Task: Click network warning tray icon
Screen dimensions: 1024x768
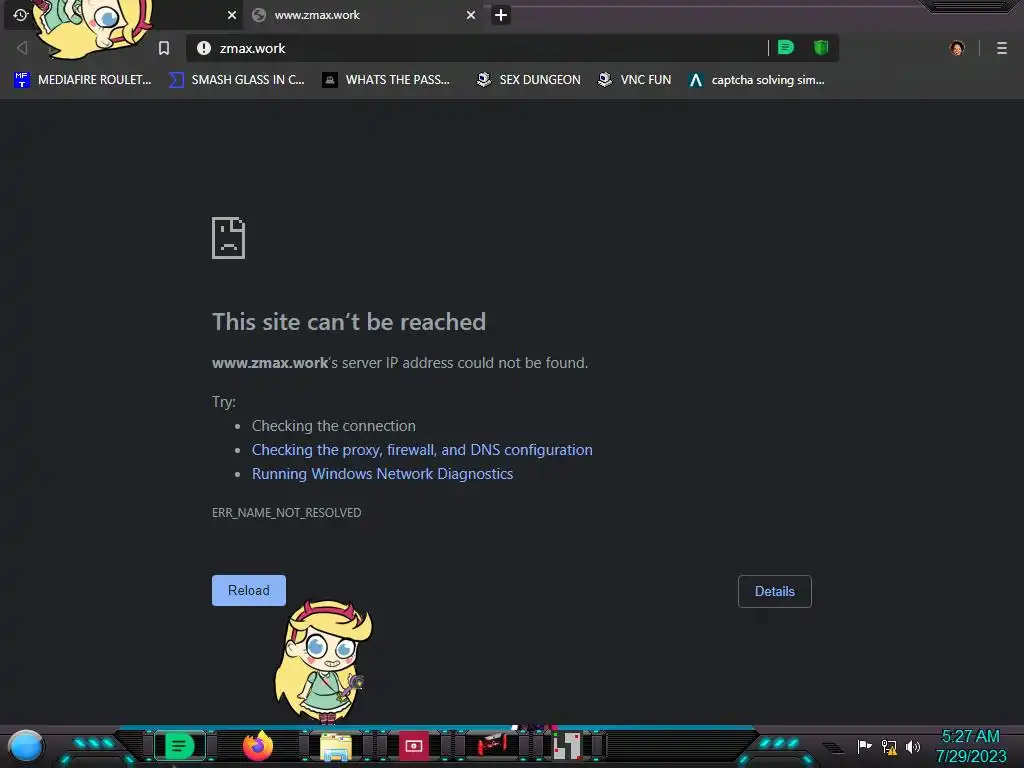Action: coord(889,746)
